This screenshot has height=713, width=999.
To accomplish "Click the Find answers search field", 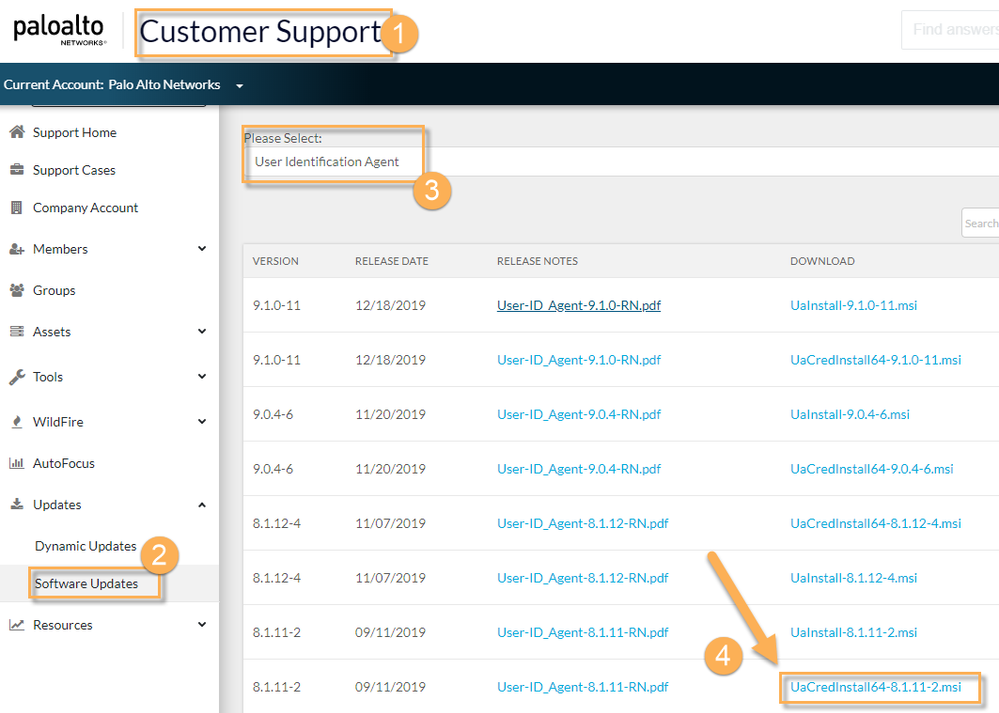I will [951, 29].
